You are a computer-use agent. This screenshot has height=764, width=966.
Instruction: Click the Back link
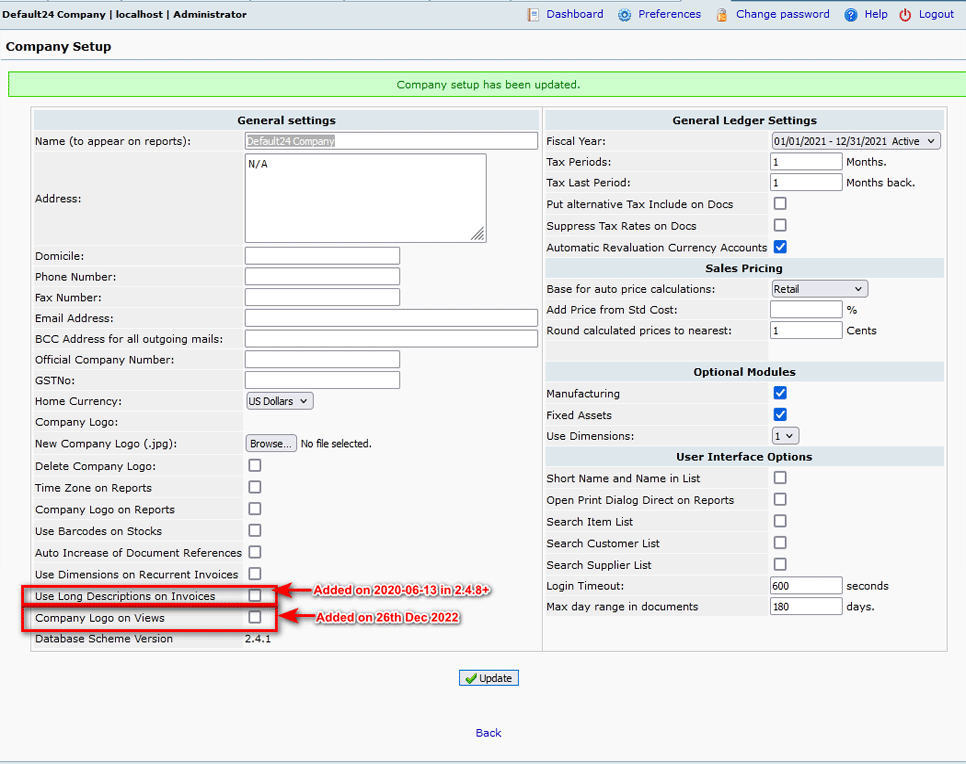point(488,733)
